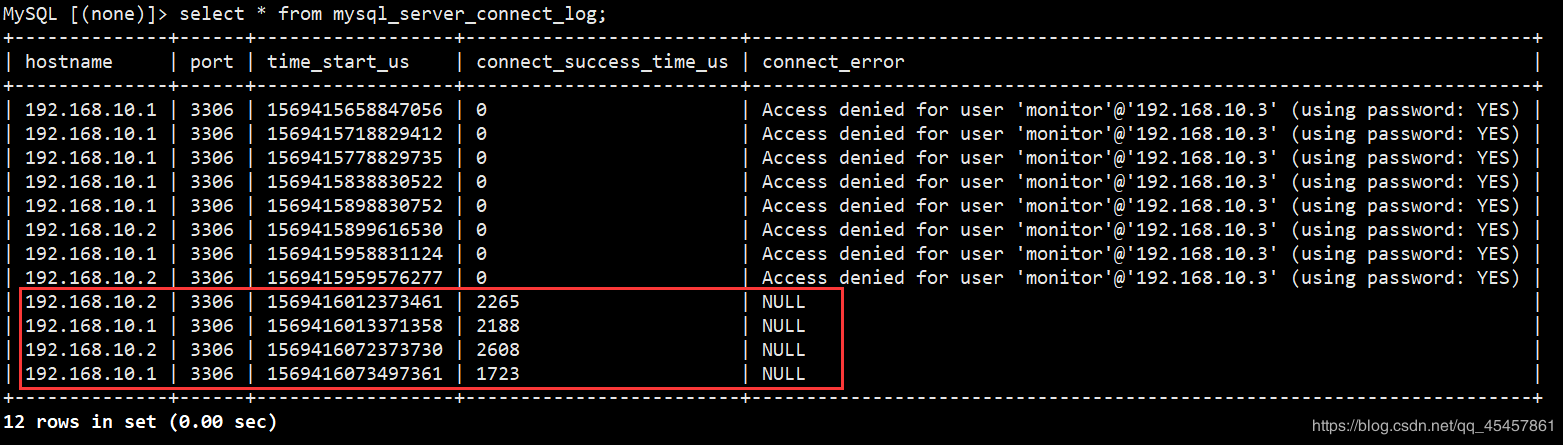Click timestamp 1569415899616530
The width and height of the screenshot is (1563, 445).
[x=354, y=229]
